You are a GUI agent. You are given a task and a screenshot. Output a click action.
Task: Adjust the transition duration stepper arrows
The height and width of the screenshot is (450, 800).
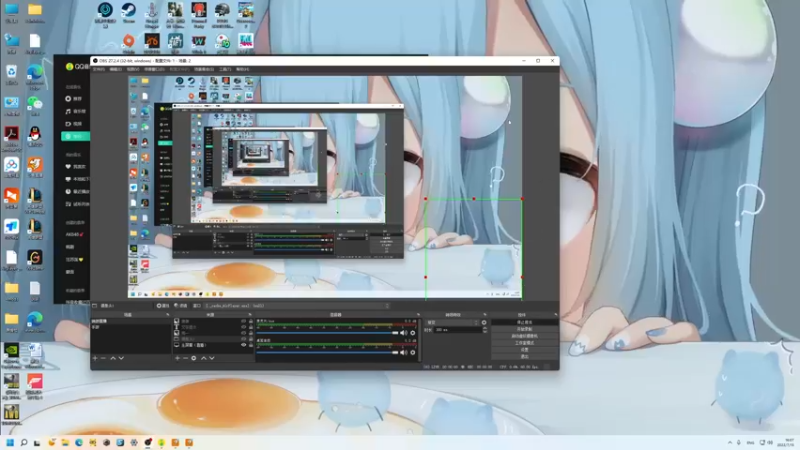coord(484,330)
